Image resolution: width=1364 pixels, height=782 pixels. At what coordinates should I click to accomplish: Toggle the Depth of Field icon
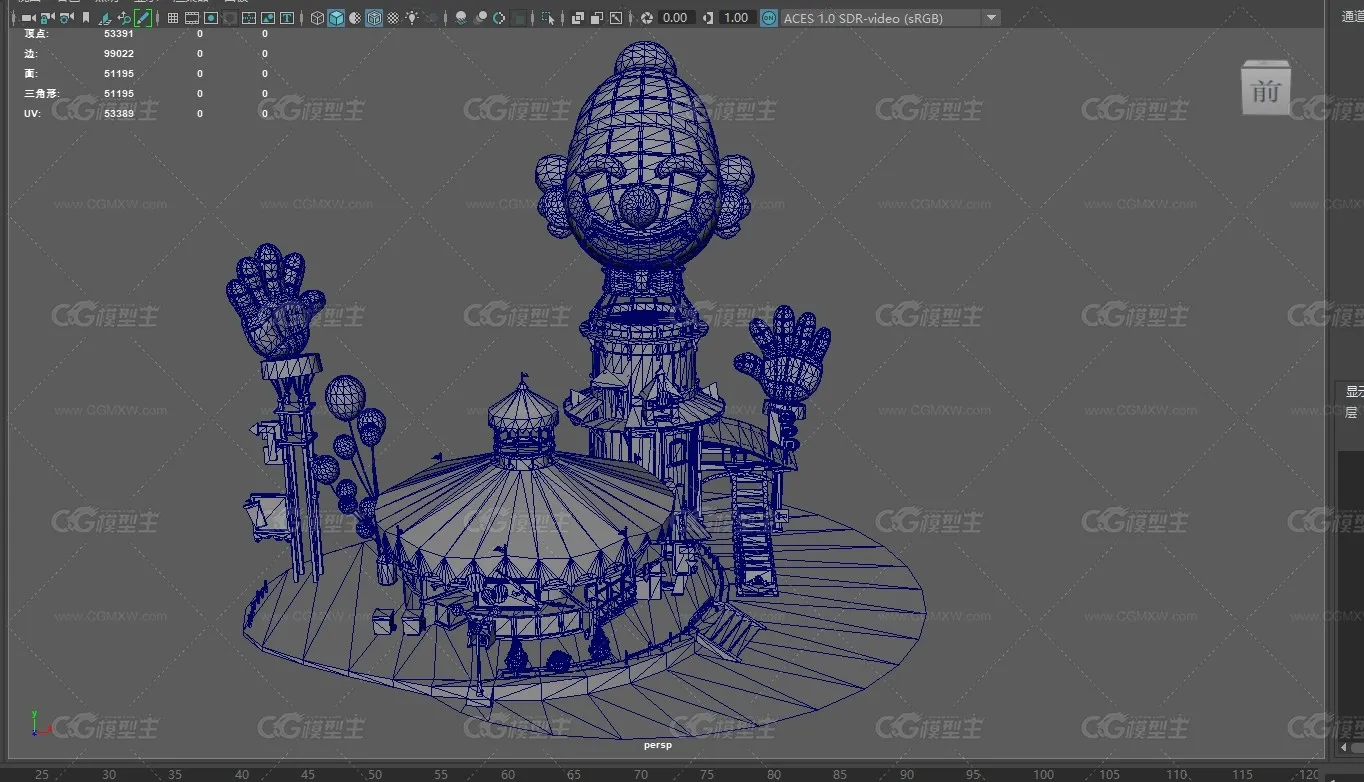[x=519, y=18]
